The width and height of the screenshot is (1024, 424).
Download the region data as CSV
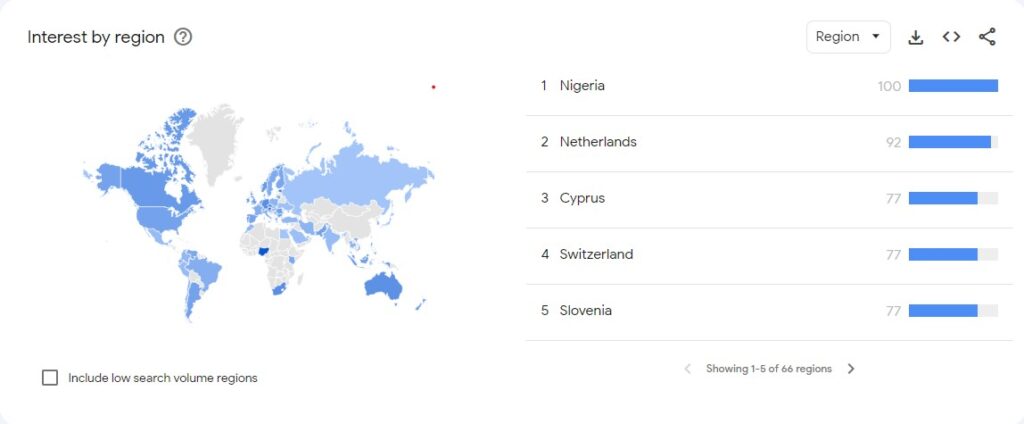[915, 37]
